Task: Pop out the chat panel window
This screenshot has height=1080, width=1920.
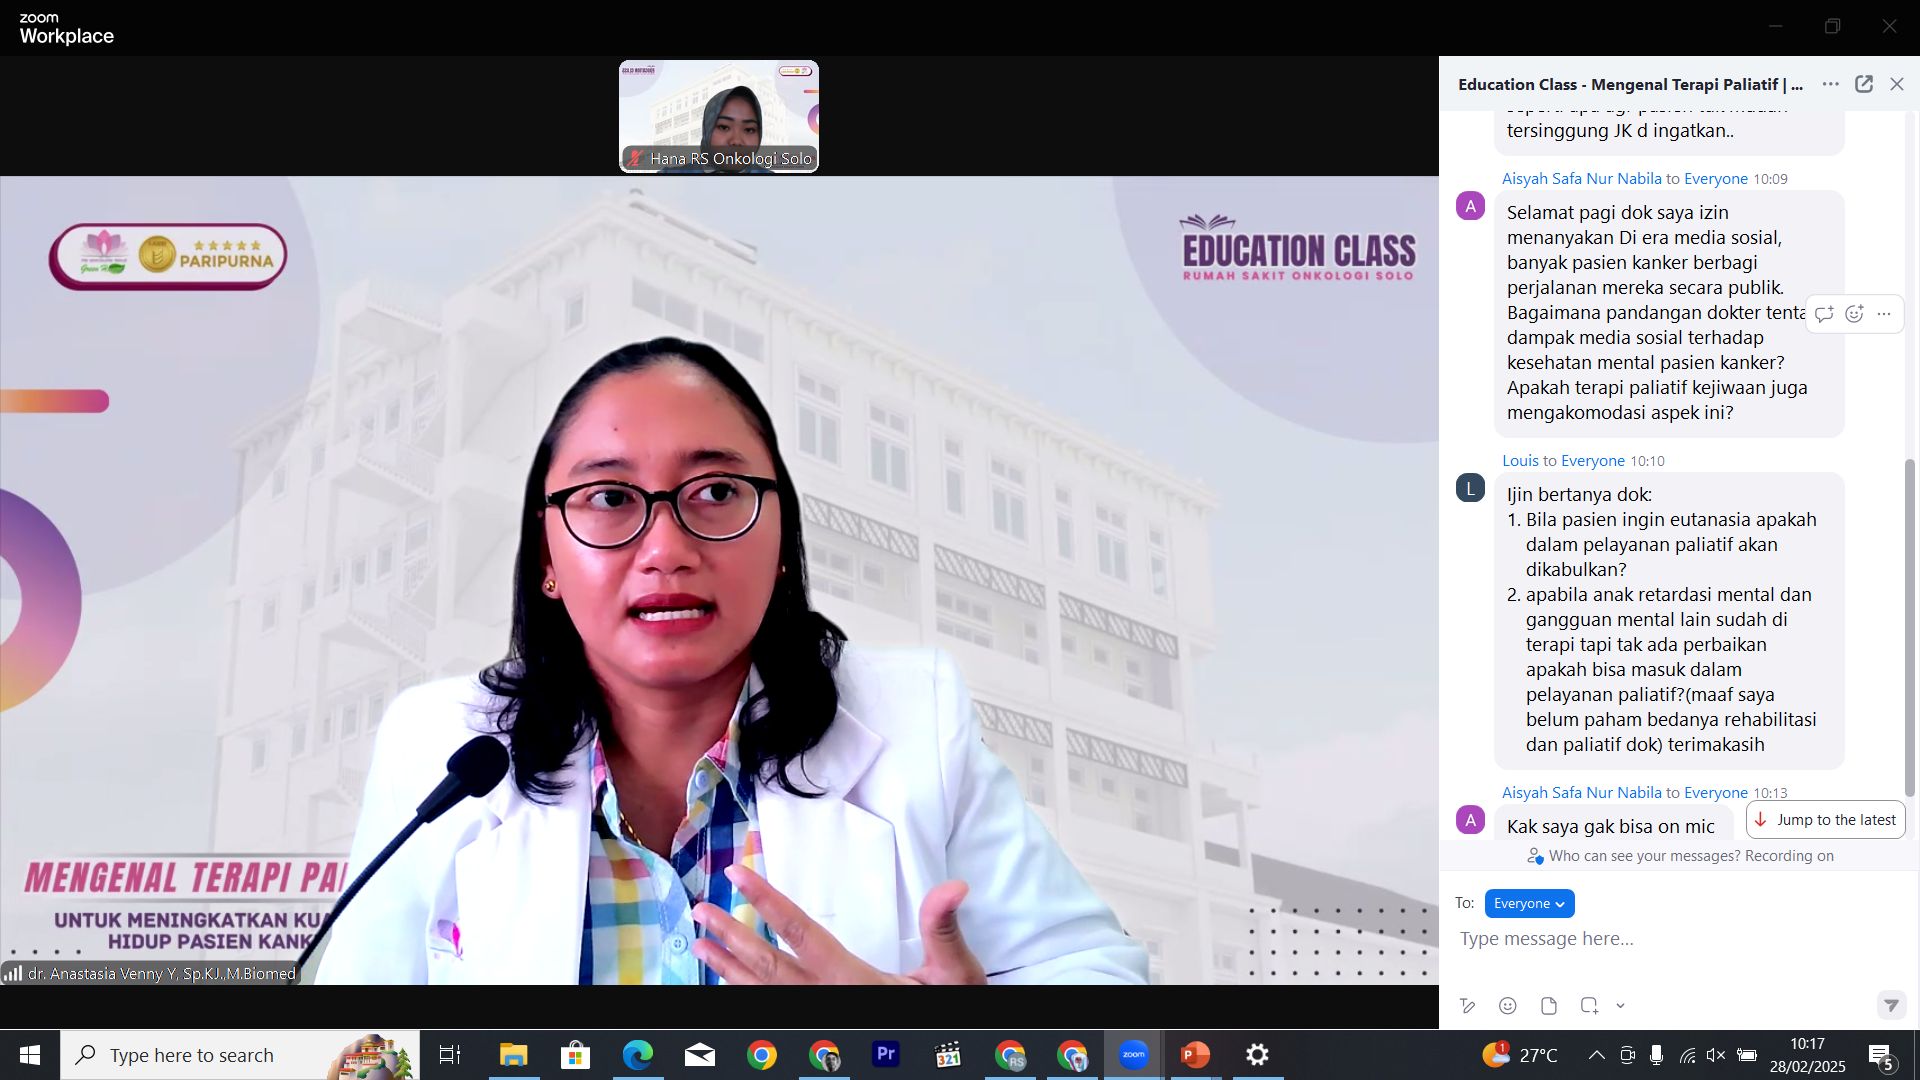Action: [x=1864, y=84]
